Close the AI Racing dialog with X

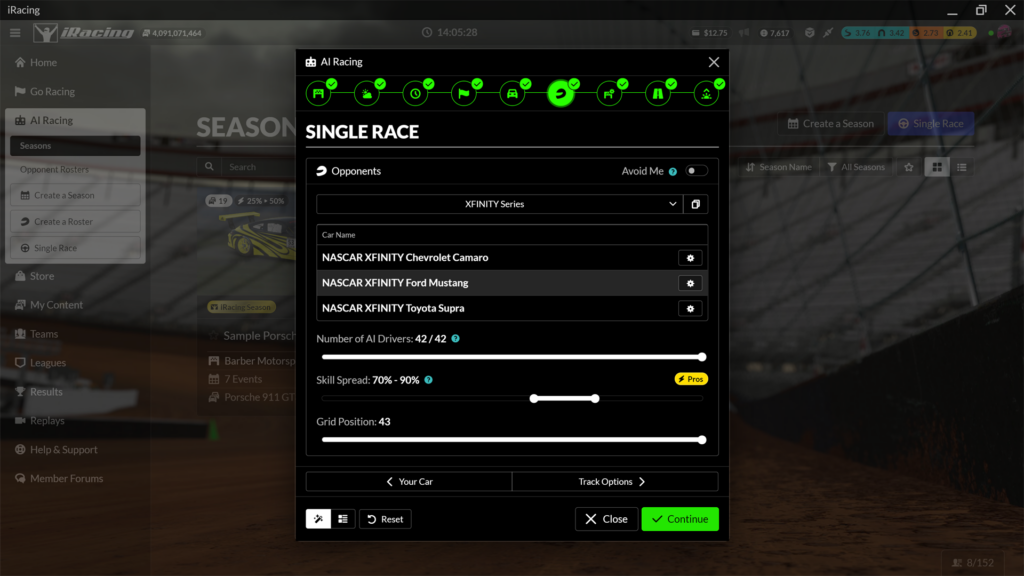coord(714,62)
